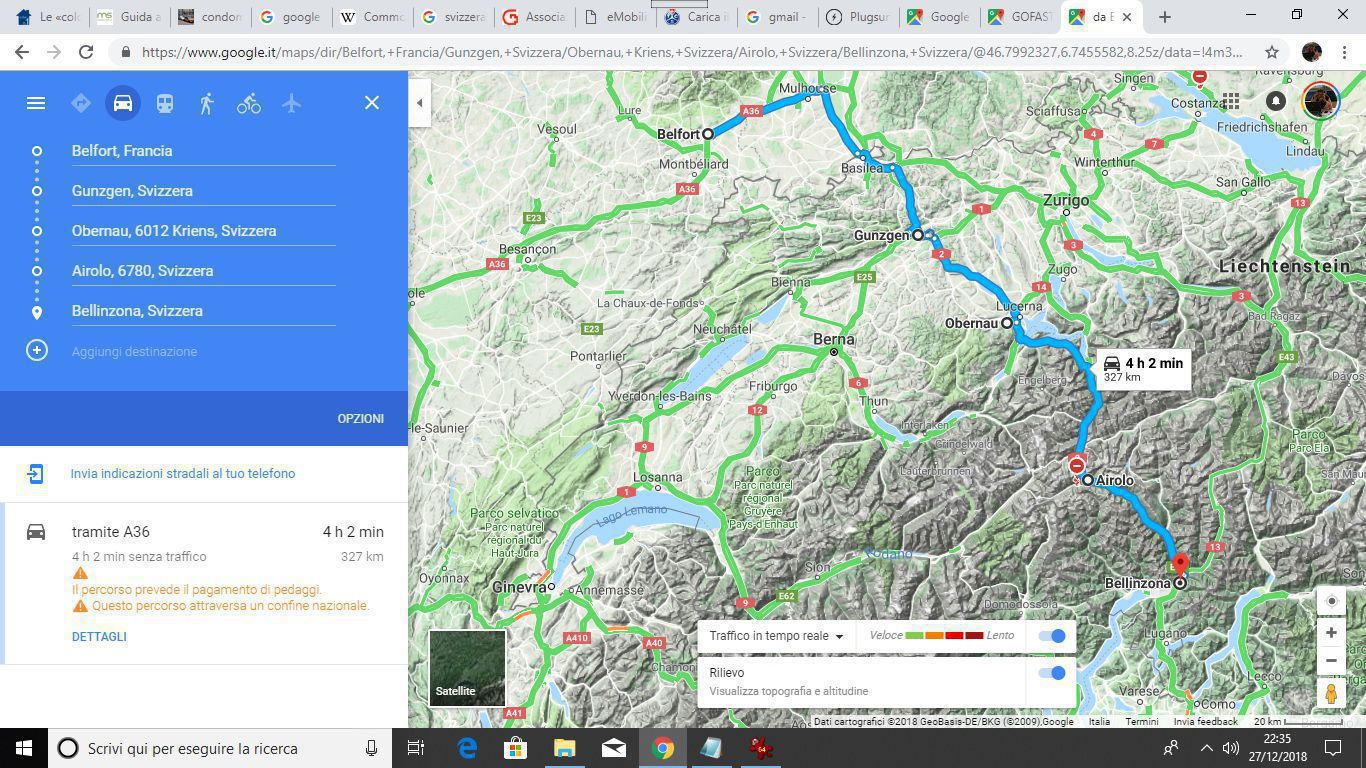Open Google apps grid icon
This screenshot has width=1366, height=768.
coord(1231,101)
